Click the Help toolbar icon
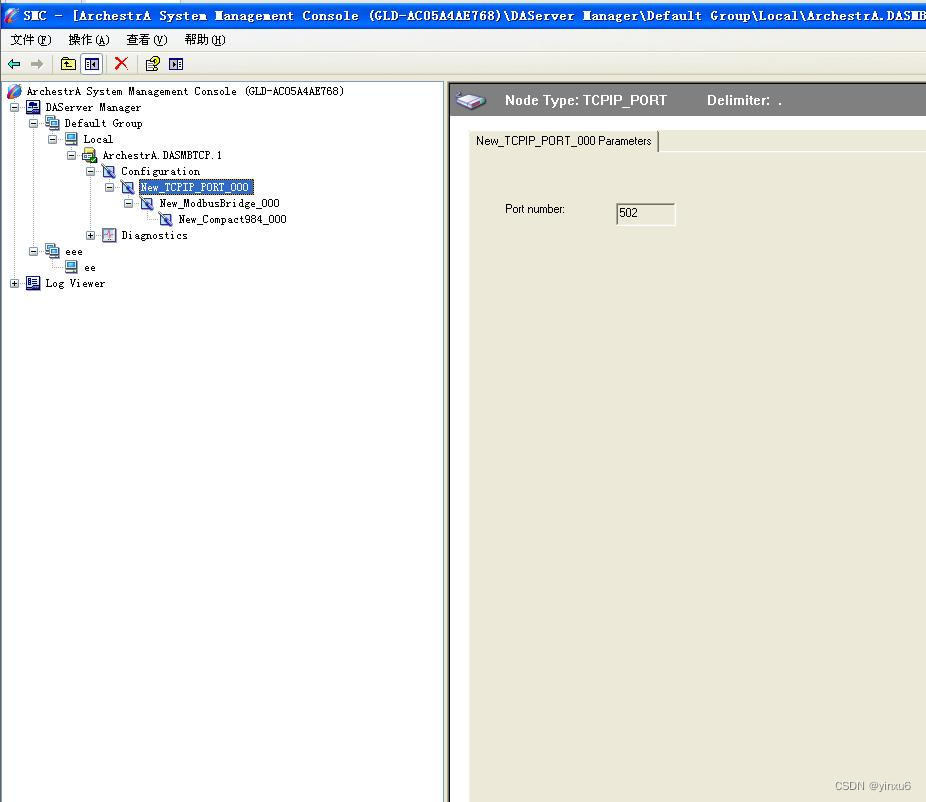 [152, 63]
